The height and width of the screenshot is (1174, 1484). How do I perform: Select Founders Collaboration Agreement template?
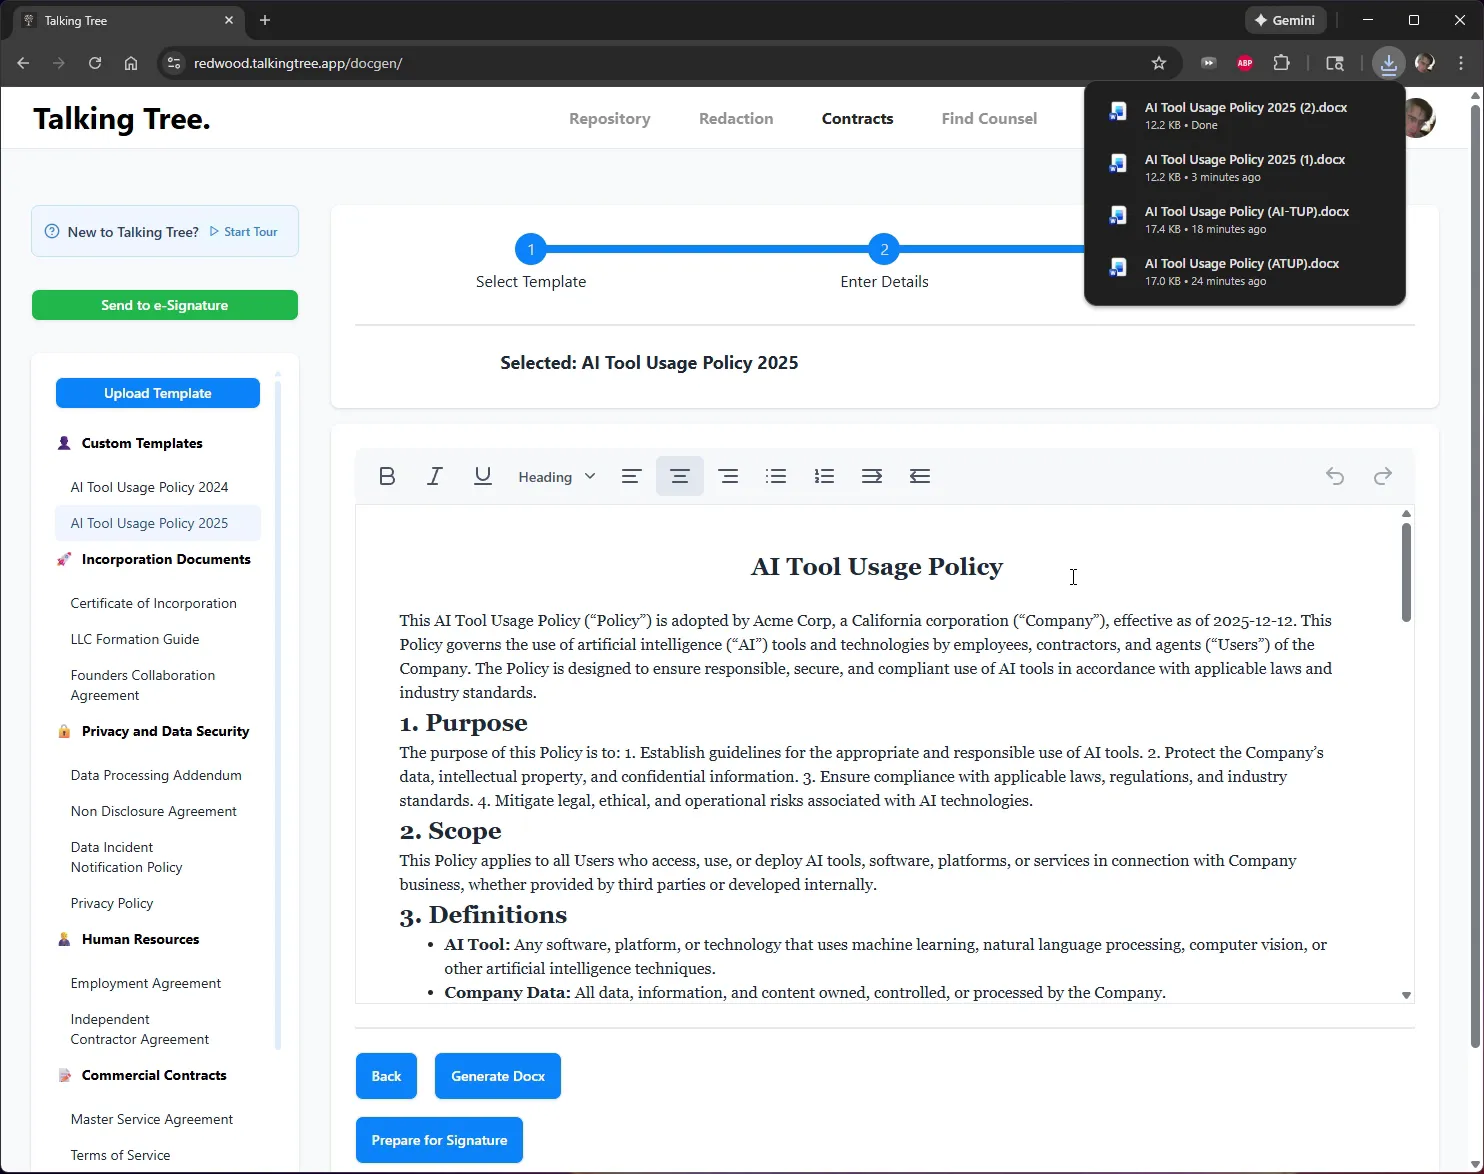point(143,685)
